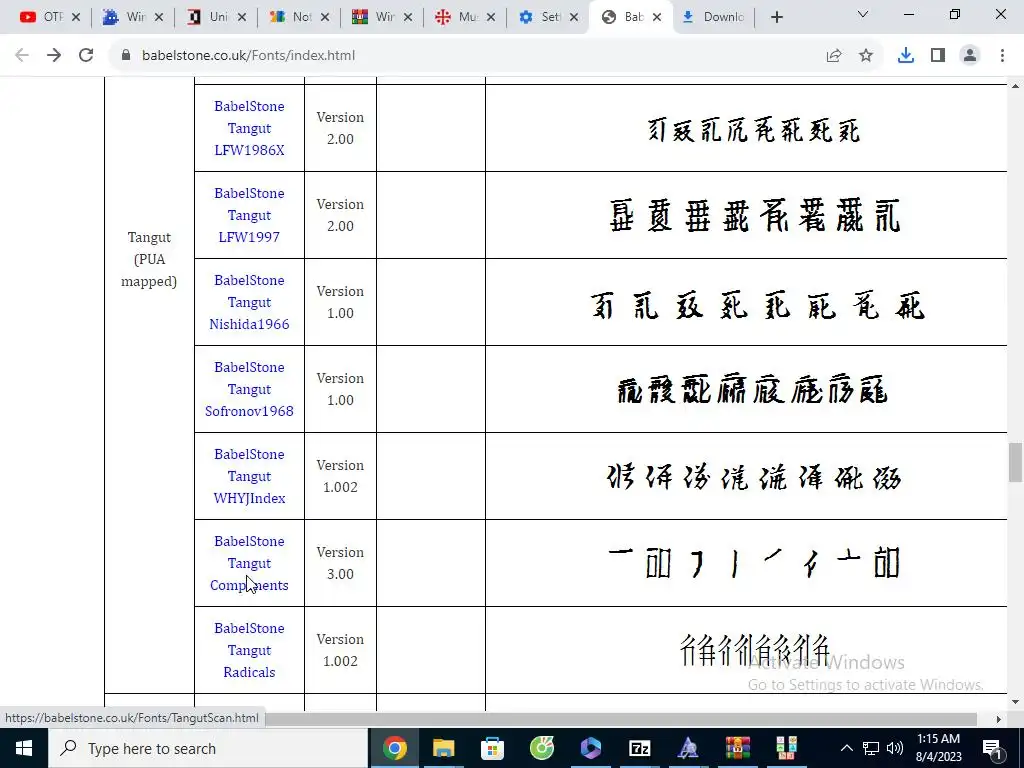Open the BabelStone Tangut LFW1997 link

tap(249, 215)
